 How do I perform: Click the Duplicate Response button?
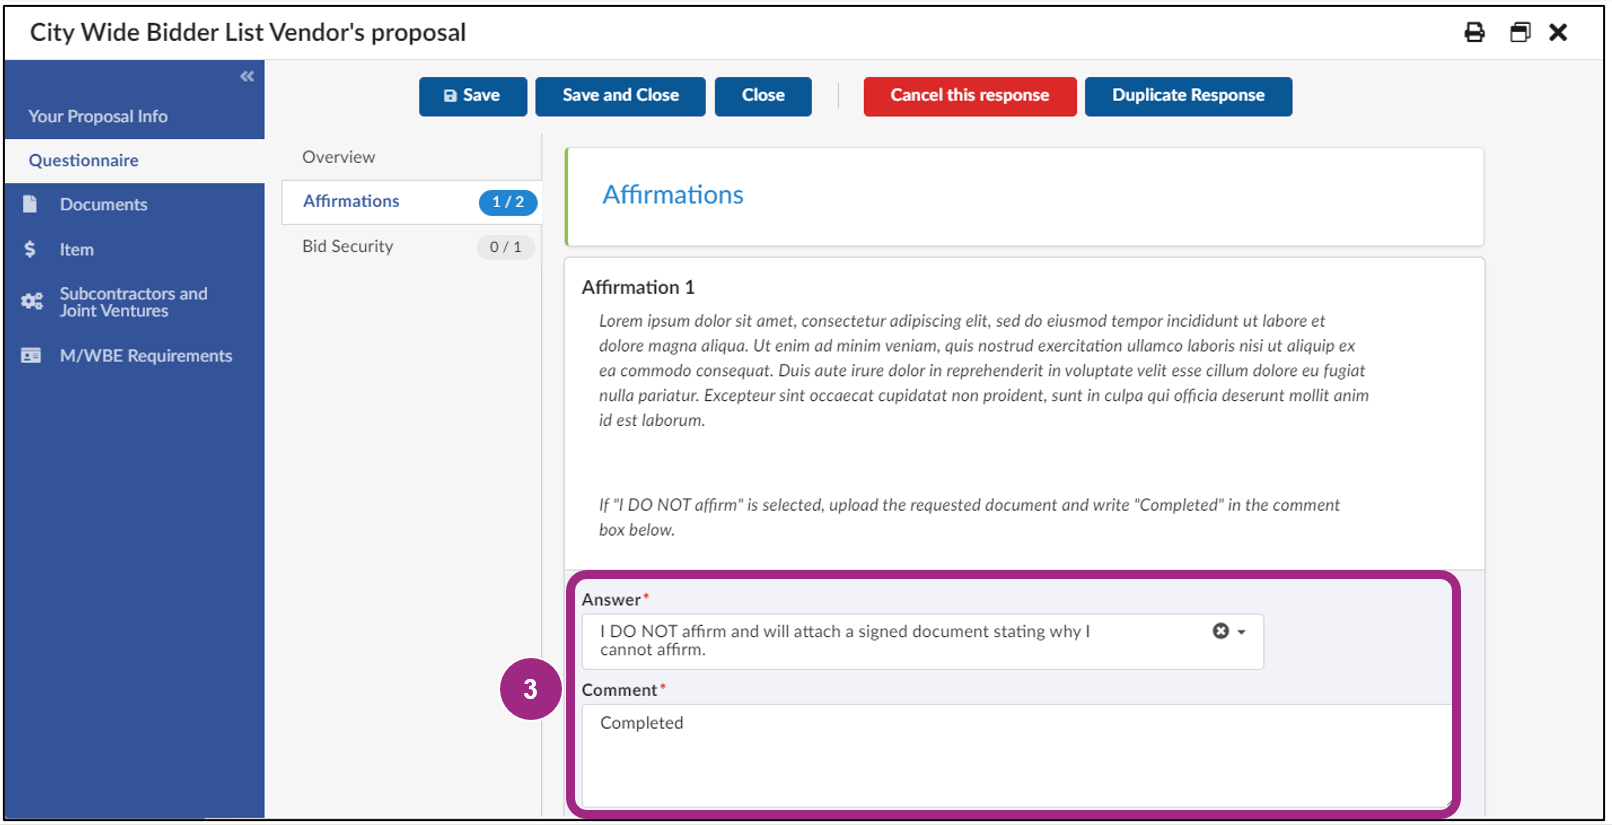point(1188,96)
